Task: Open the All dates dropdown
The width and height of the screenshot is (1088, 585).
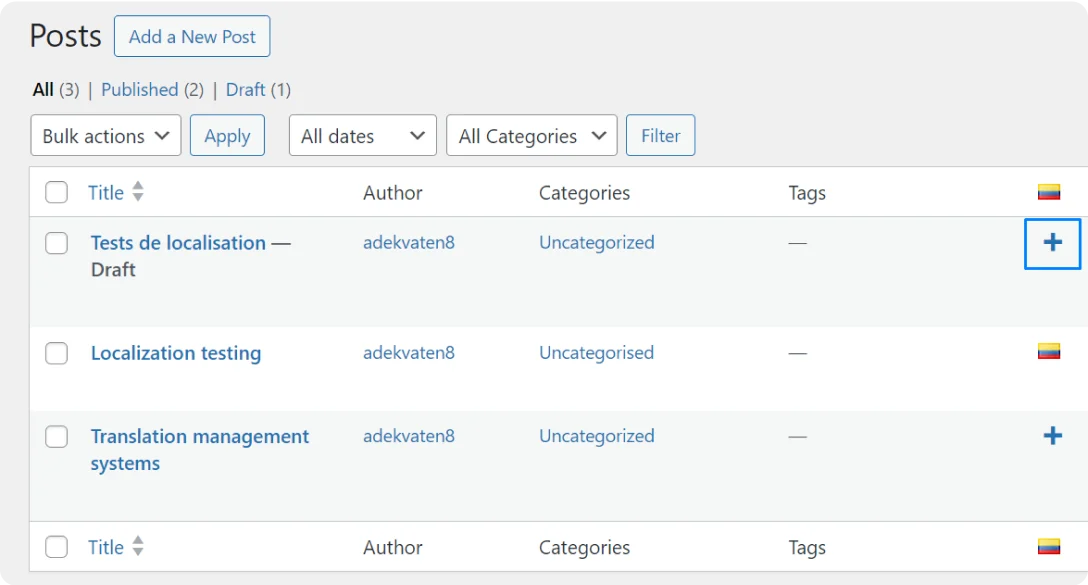Action: (362, 135)
